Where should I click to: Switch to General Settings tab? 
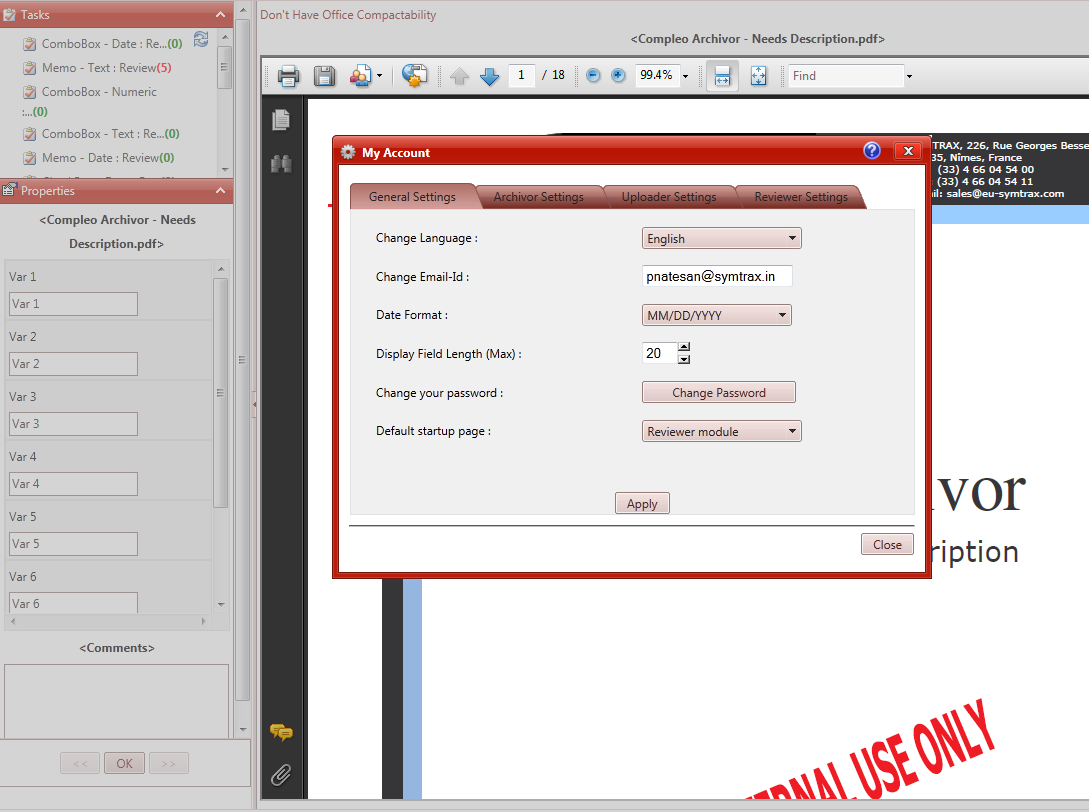click(413, 197)
